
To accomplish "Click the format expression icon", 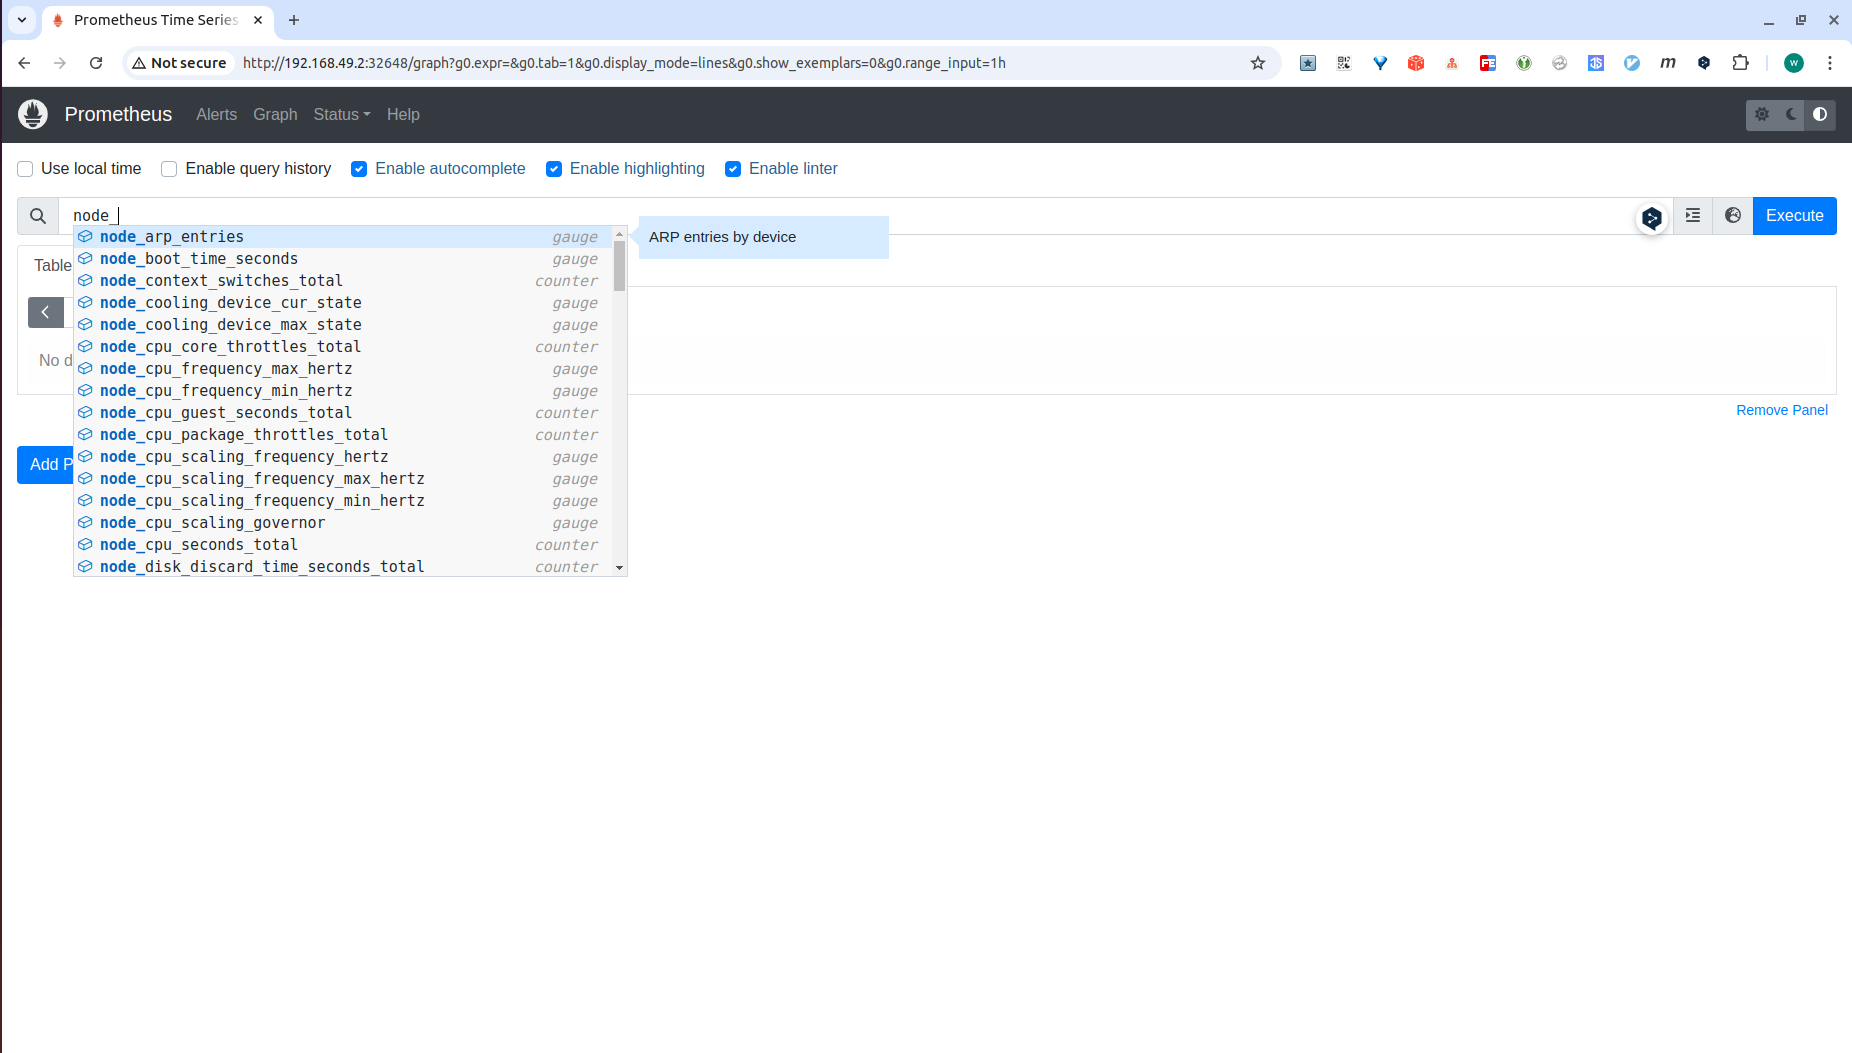I will coord(1693,216).
